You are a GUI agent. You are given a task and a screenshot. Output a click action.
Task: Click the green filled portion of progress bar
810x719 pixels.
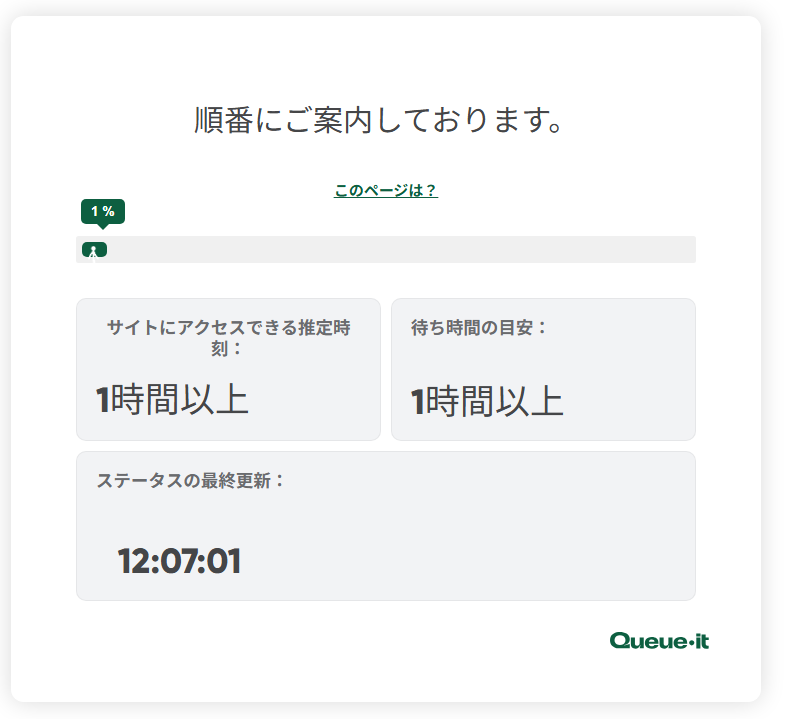(95, 249)
